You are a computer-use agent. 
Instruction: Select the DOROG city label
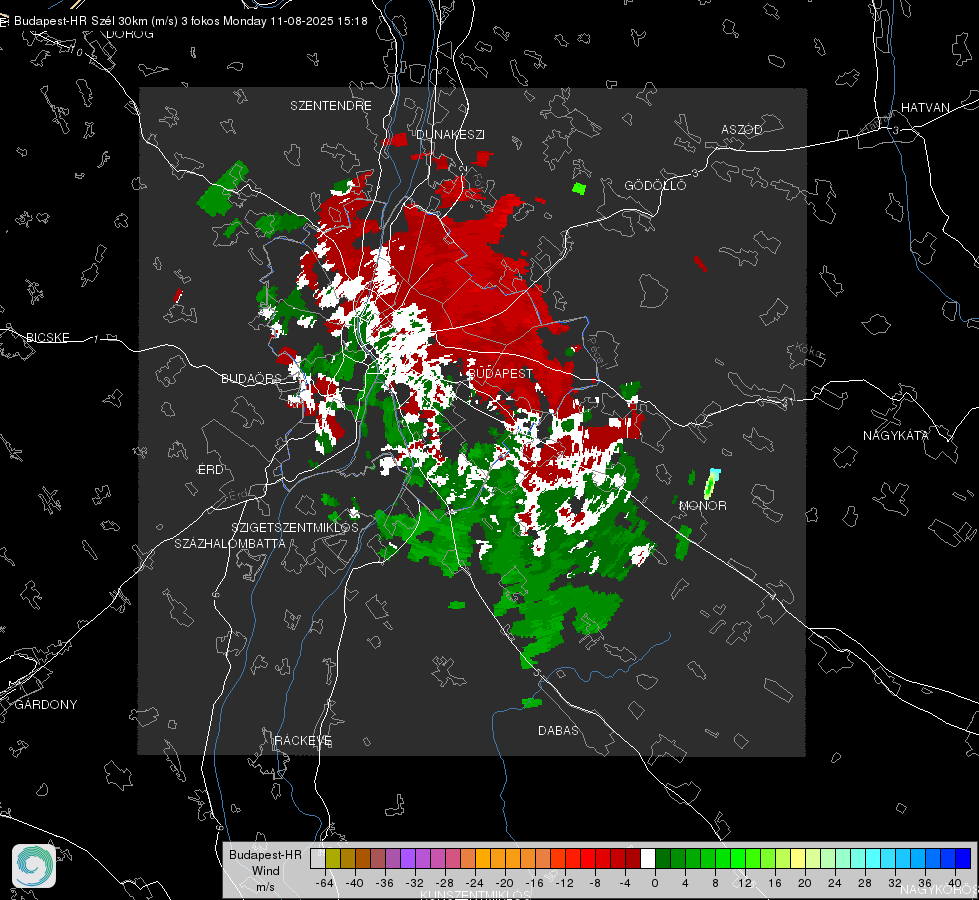(x=130, y=34)
